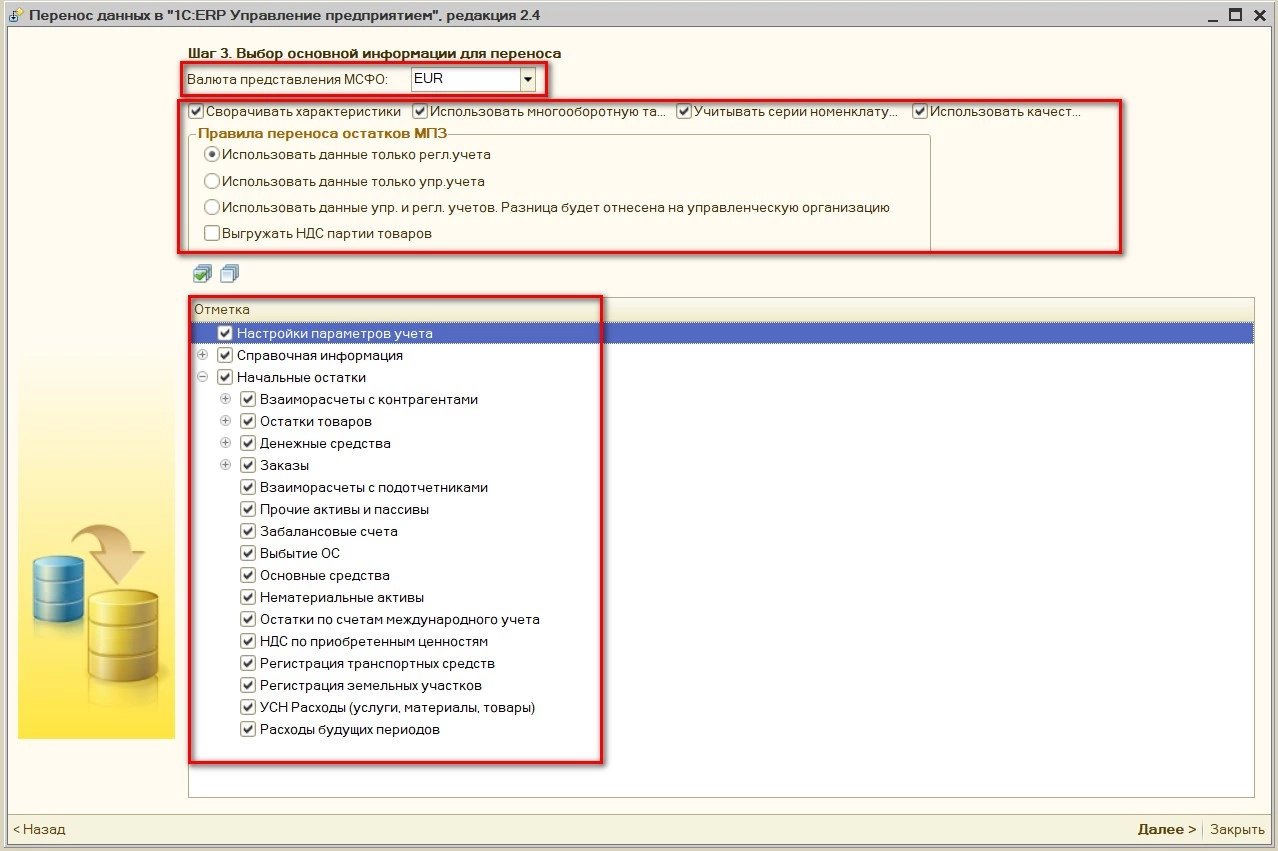
Task: Uncheck Выбытие ОС checkbox
Action: [x=248, y=553]
